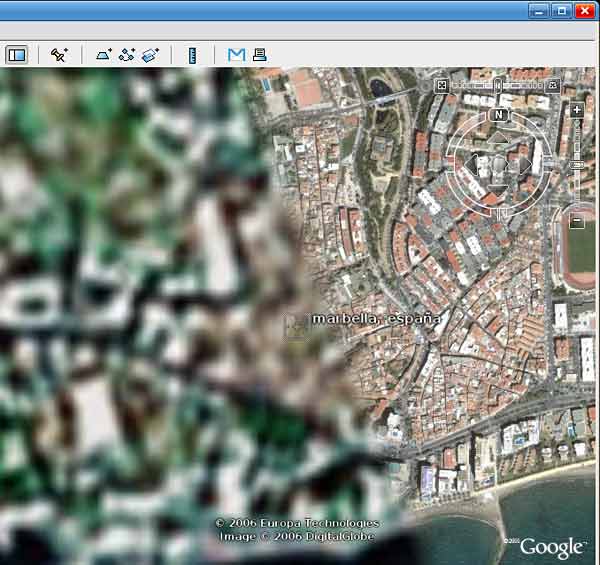Select the Add Polygon tool
The width and height of the screenshot is (600, 565).
point(104,55)
